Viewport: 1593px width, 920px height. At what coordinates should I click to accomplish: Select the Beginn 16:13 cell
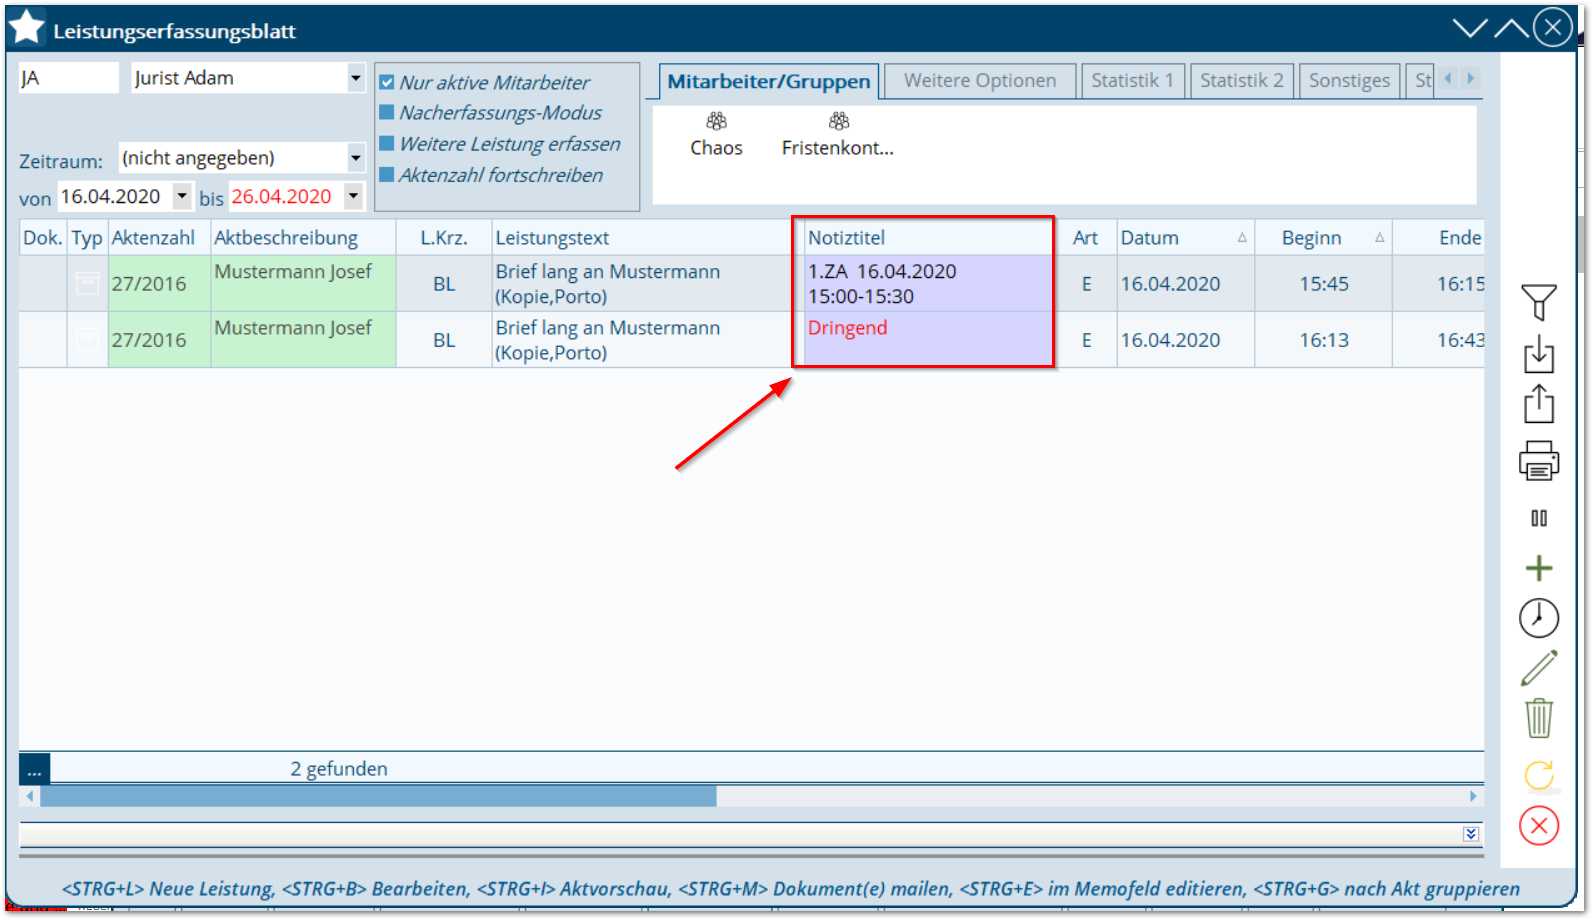tap(1323, 340)
